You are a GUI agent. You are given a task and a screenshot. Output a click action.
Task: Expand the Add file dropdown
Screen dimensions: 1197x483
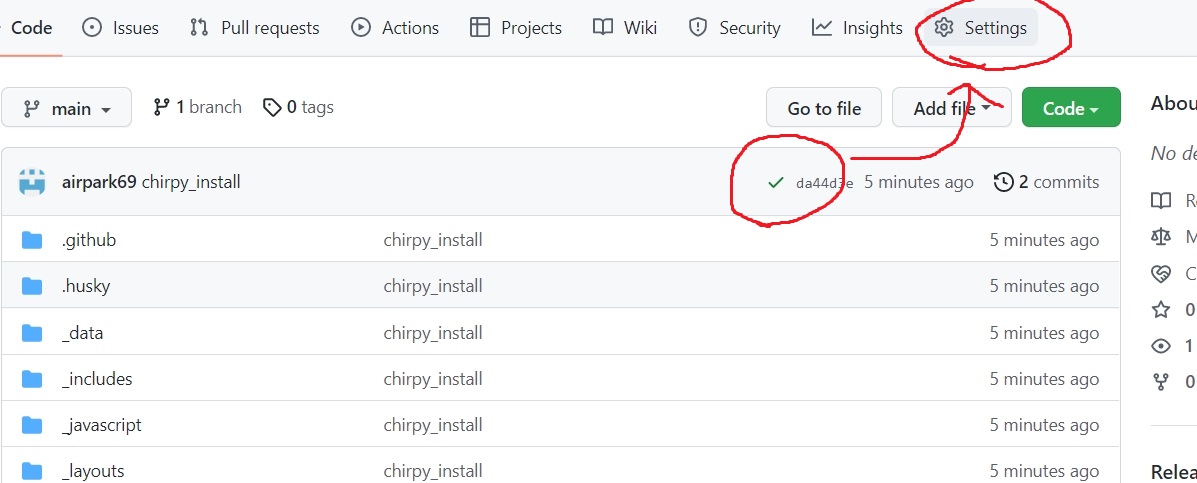952,109
